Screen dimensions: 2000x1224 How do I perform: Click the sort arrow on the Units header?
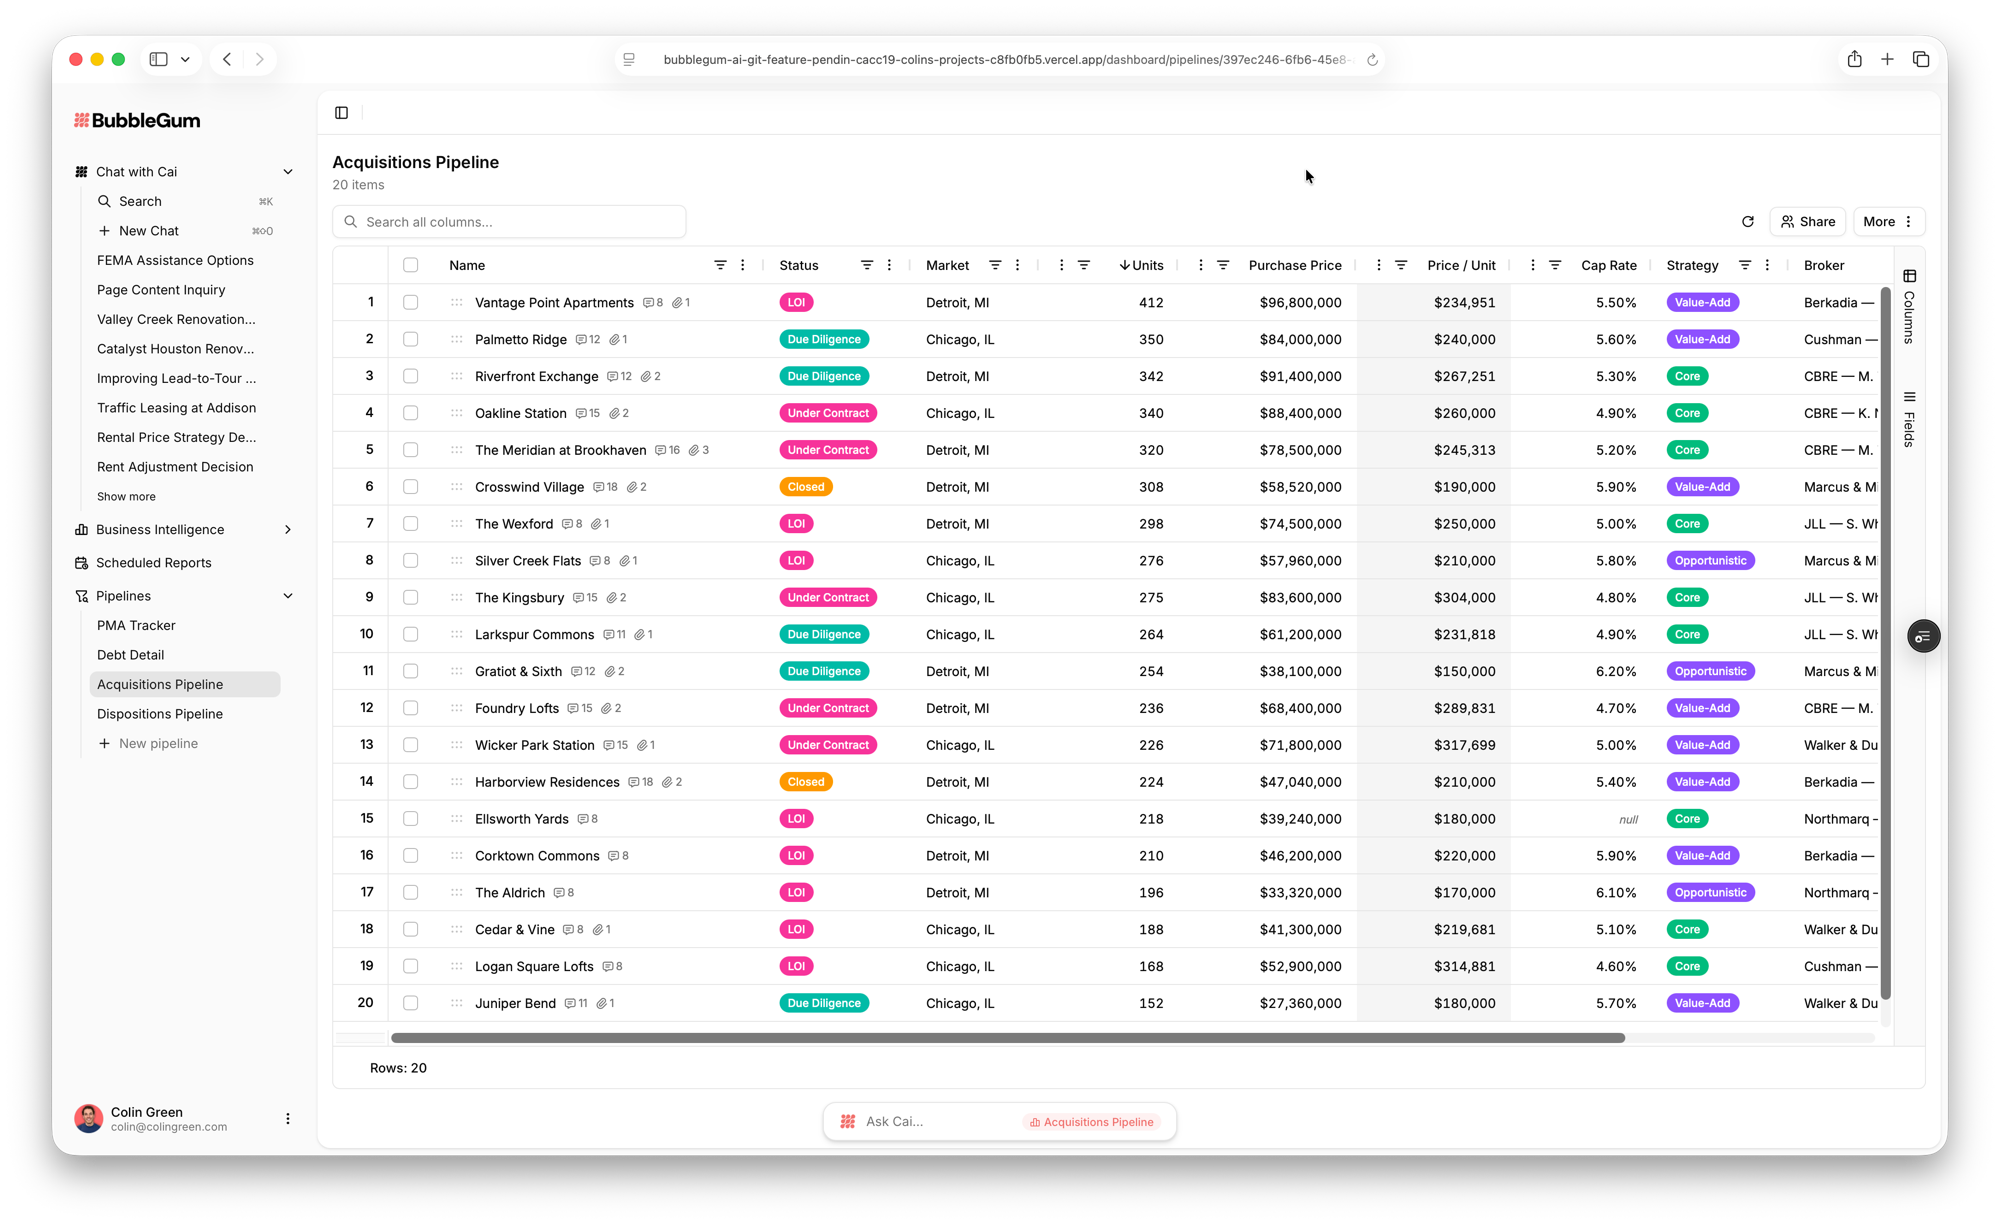(x=1125, y=265)
